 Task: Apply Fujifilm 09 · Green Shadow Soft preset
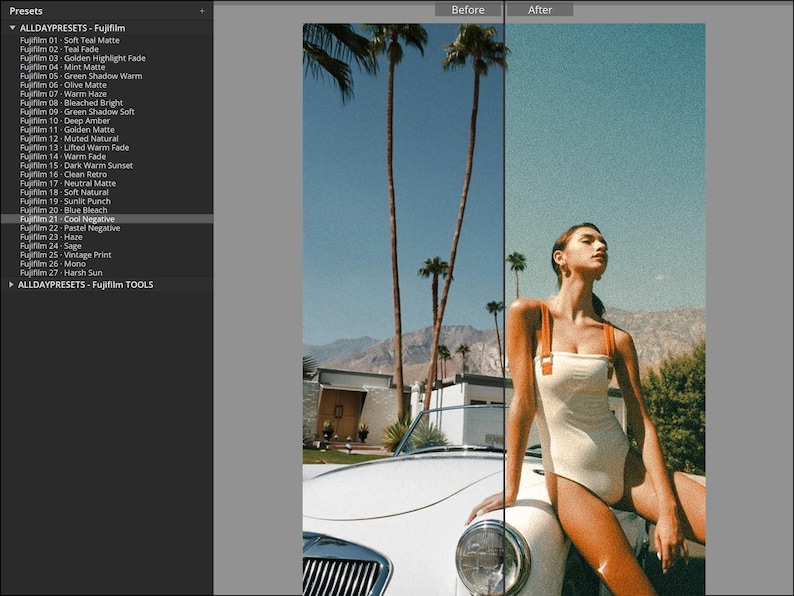pyautogui.click(x=77, y=112)
